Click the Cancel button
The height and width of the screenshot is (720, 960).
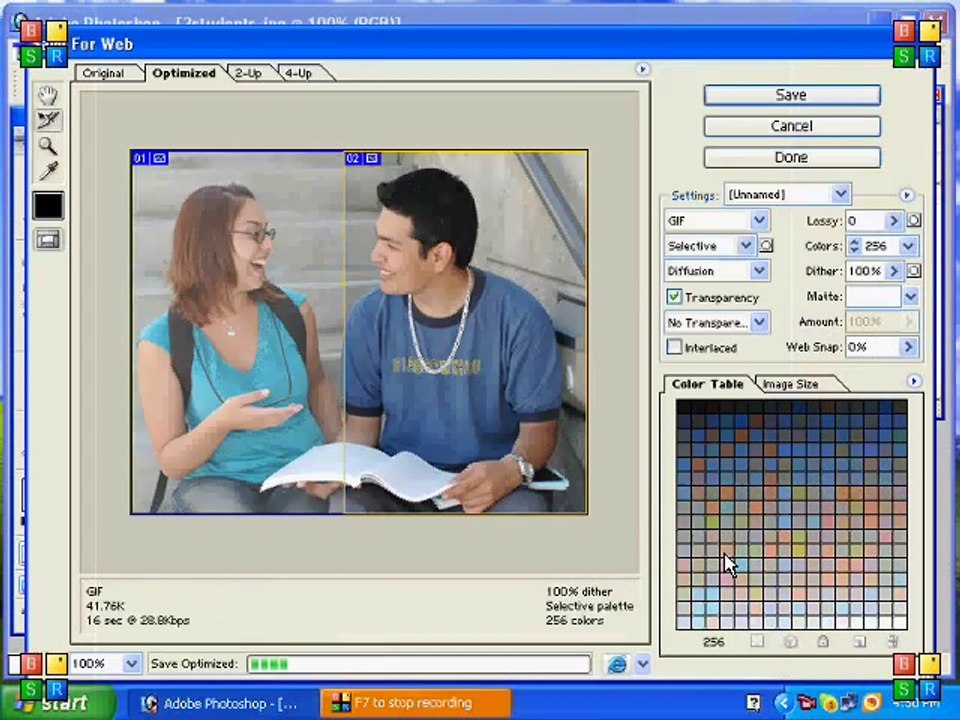[792, 126]
